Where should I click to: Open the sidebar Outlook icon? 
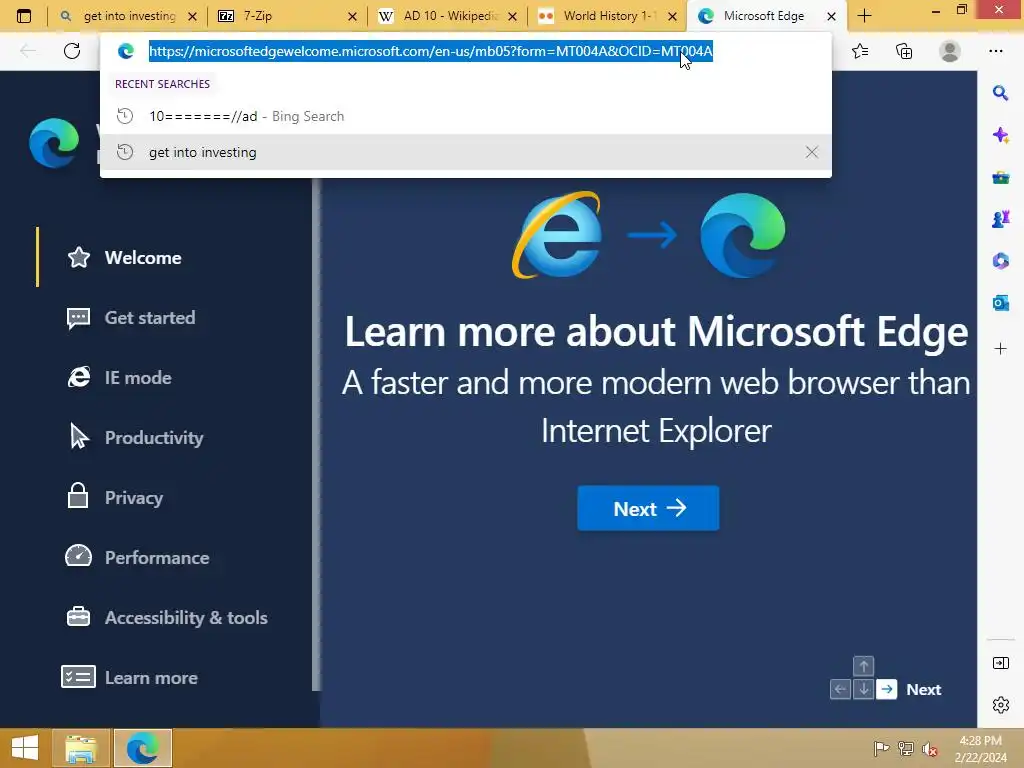point(1000,303)
